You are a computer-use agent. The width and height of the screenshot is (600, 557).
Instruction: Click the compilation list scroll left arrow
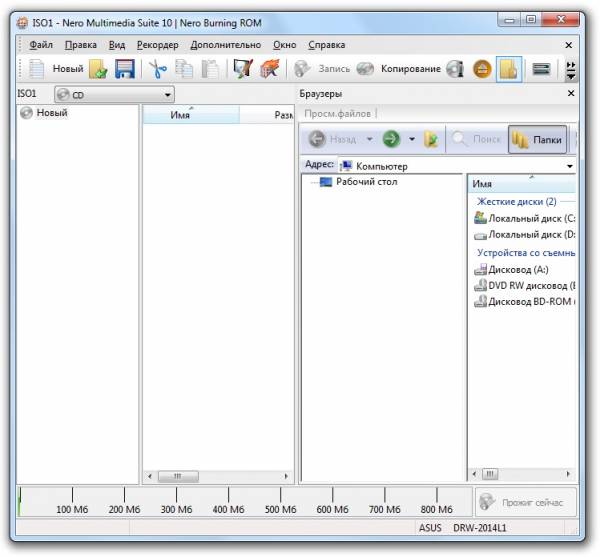click(150, 477)
